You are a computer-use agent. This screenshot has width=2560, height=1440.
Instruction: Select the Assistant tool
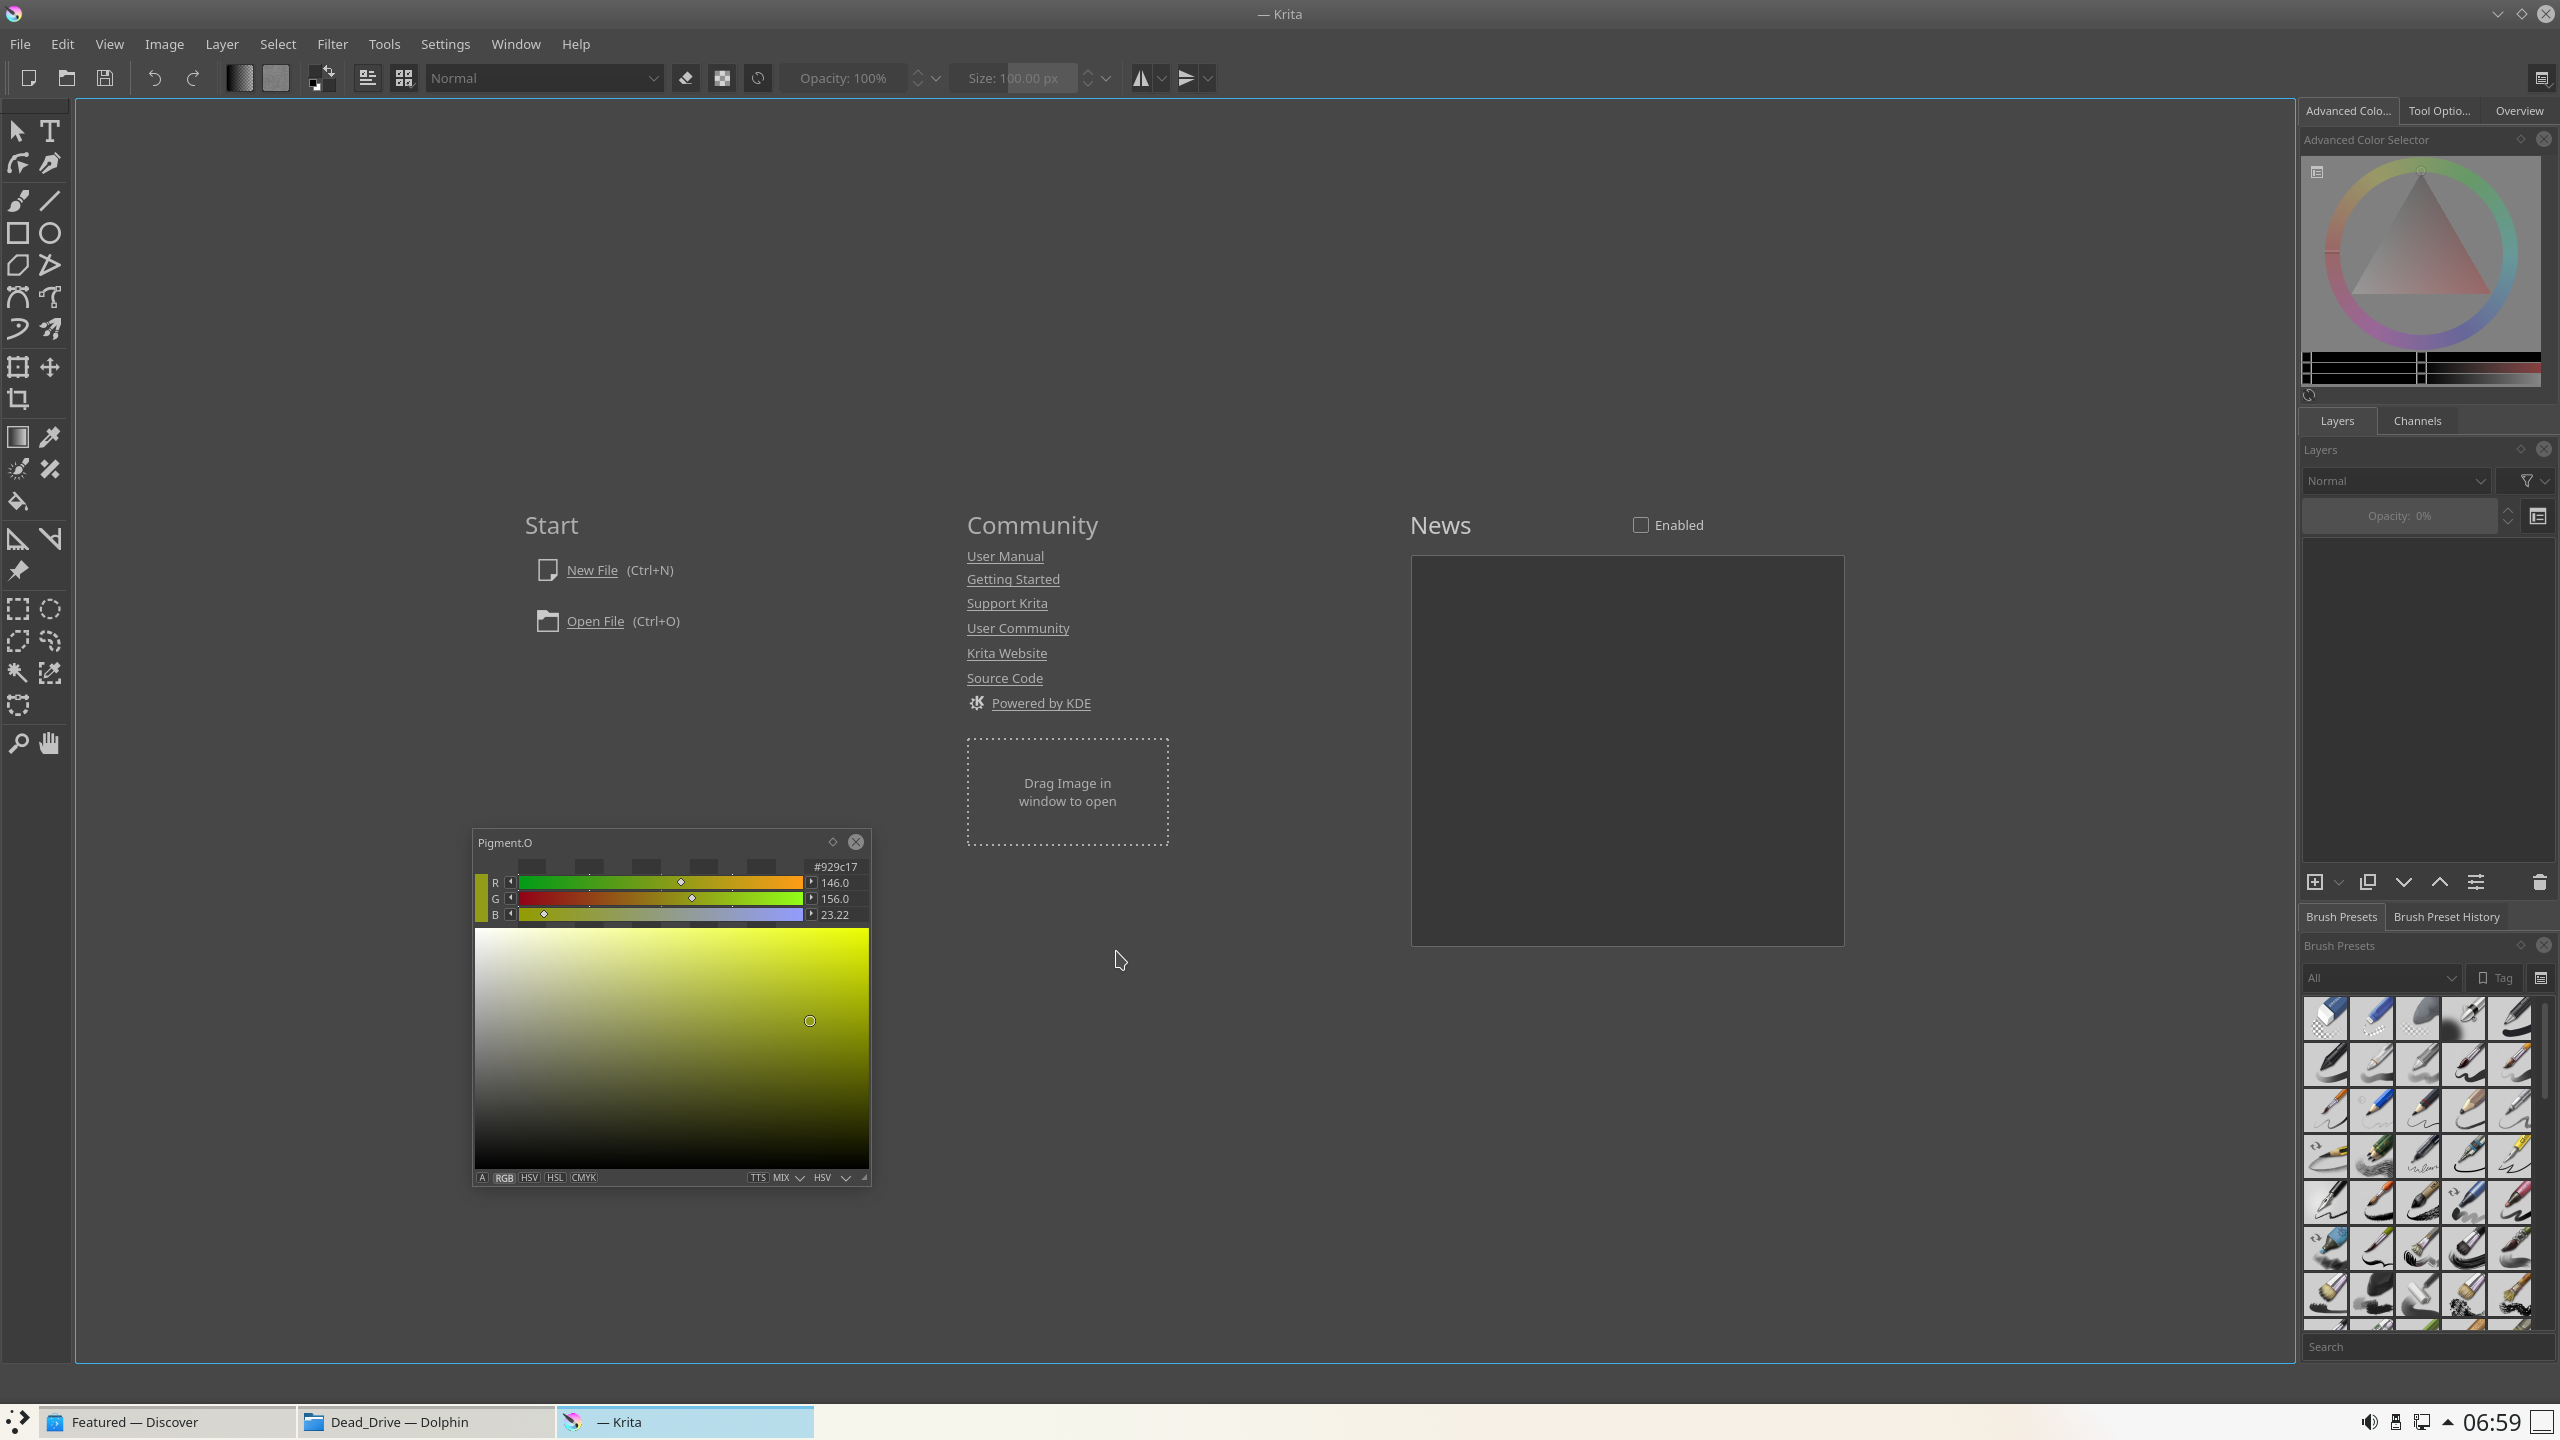click(18, 539)
